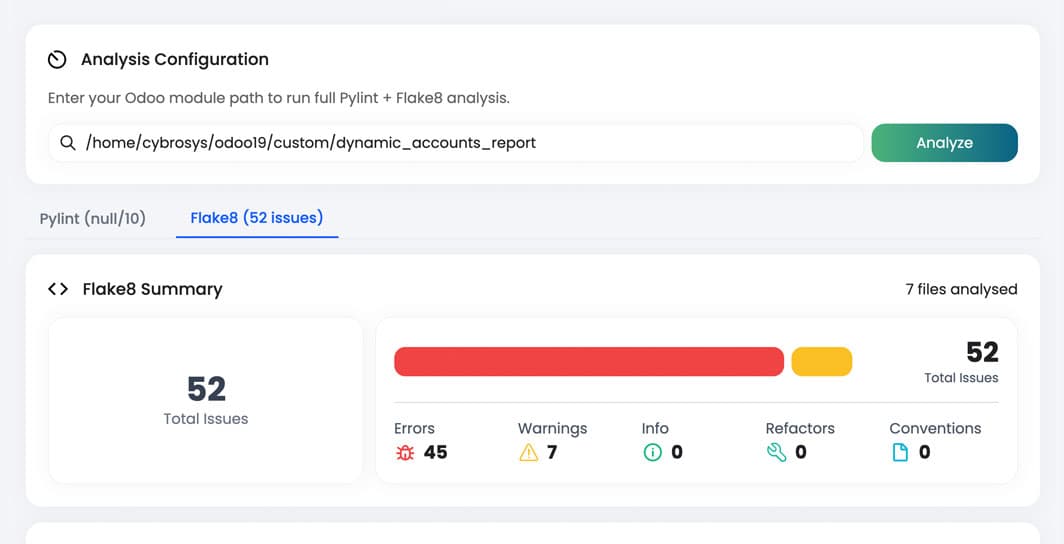
Task: Click the red errors bar segment
Action: pos(588,362)
